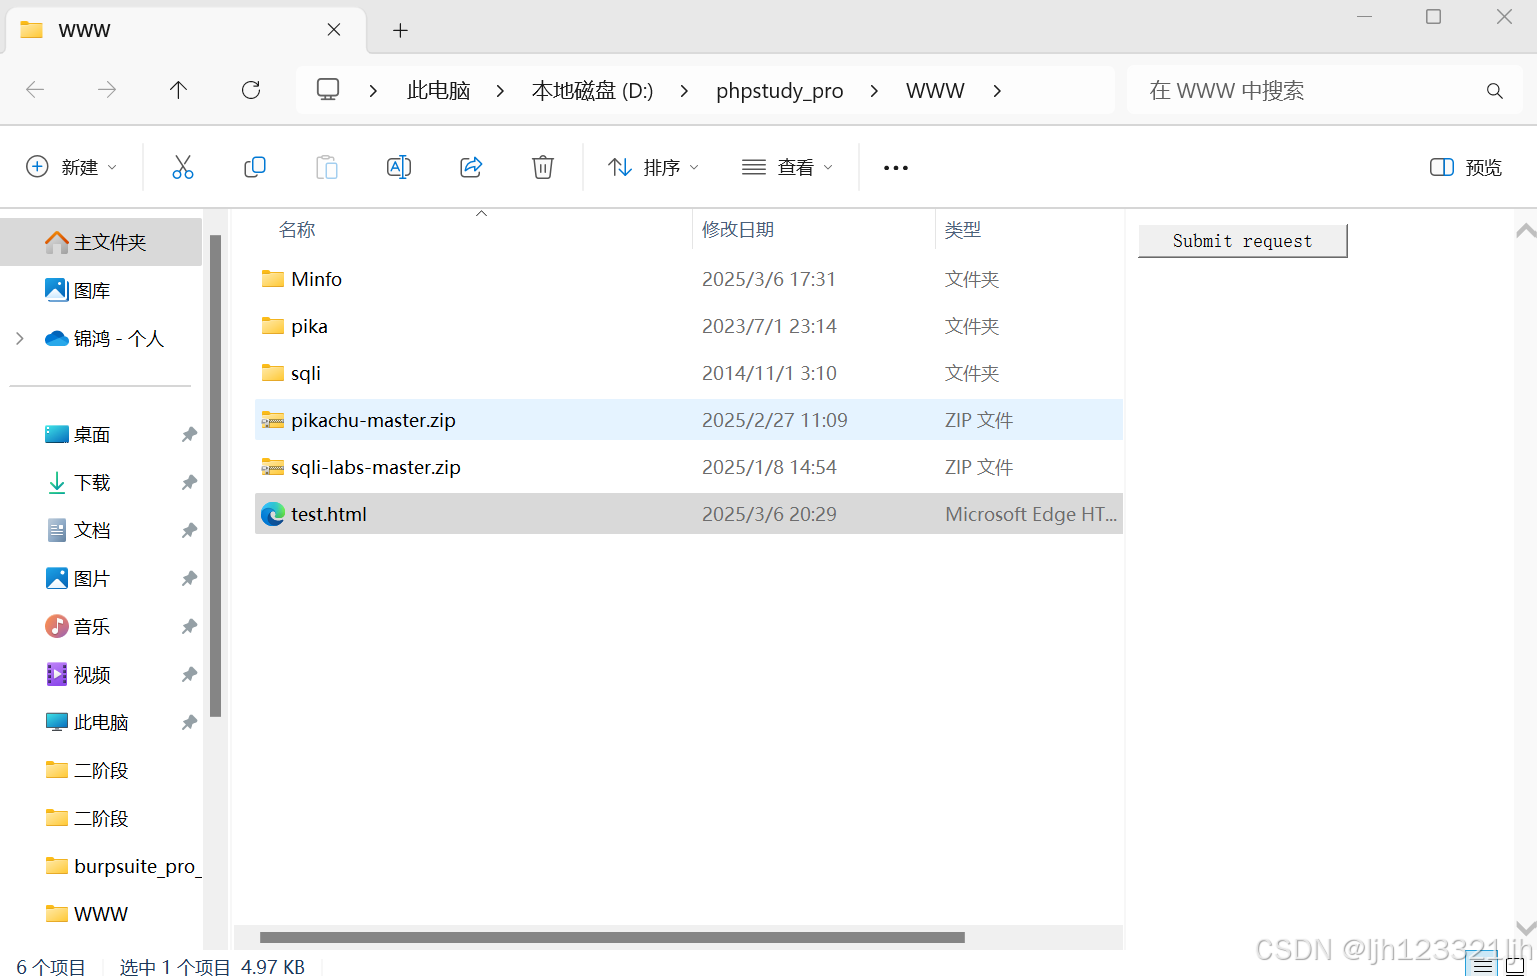Click the Cut icon in the toolbar
The width and height of the screenshot is (1537, 976).
tap(183, 166)
